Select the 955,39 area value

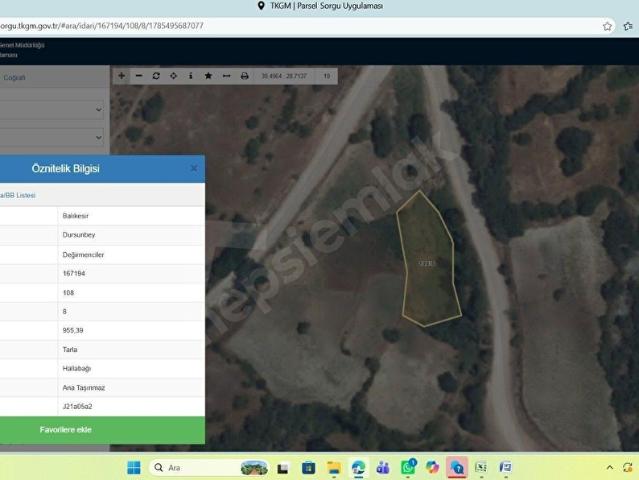(x=73, y=330)
